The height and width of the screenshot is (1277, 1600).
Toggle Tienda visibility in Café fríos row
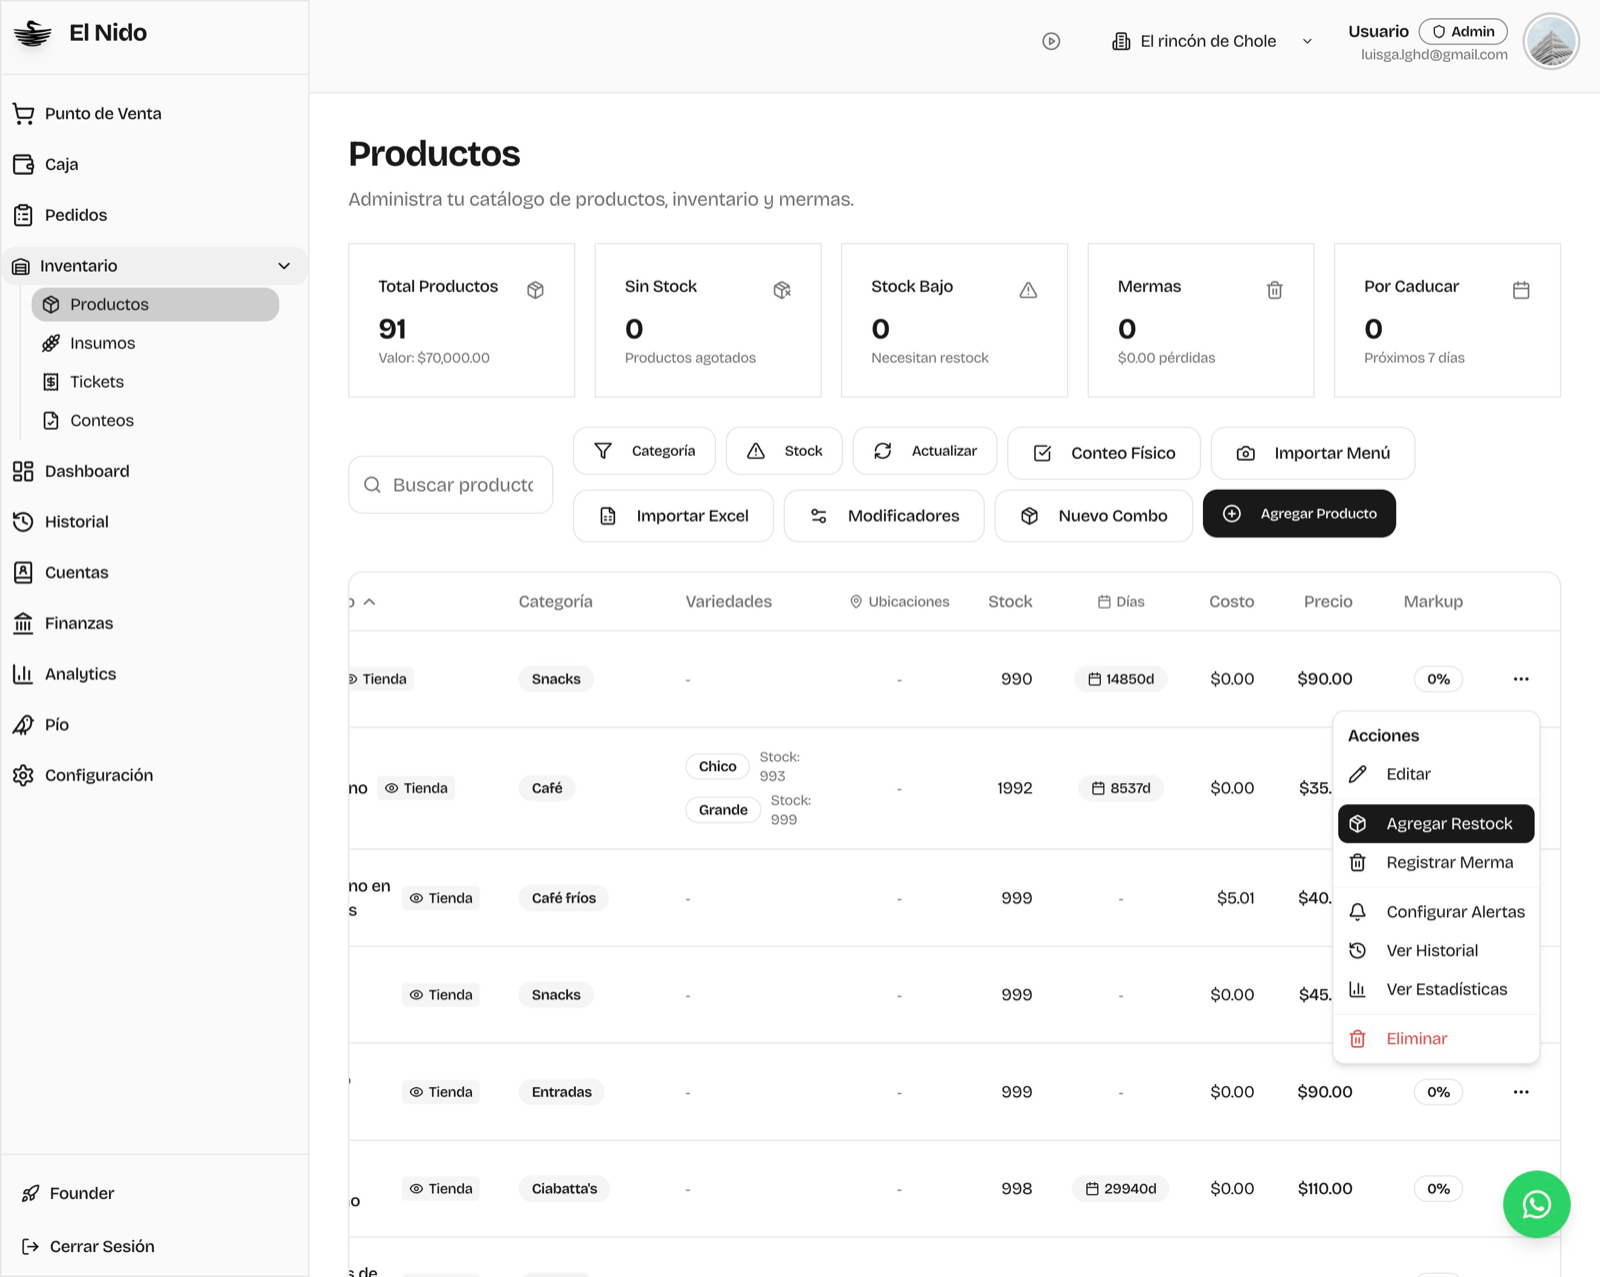[441, 898]
